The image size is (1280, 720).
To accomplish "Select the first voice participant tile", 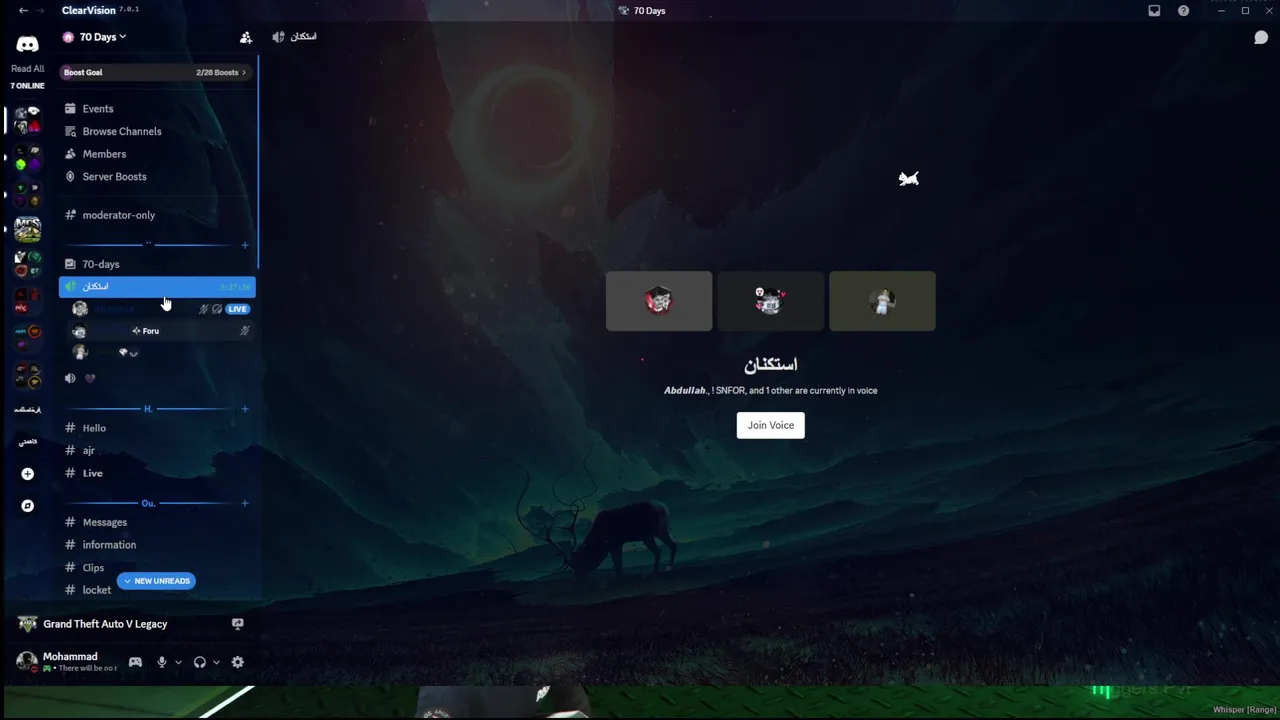I will (659, 301).
